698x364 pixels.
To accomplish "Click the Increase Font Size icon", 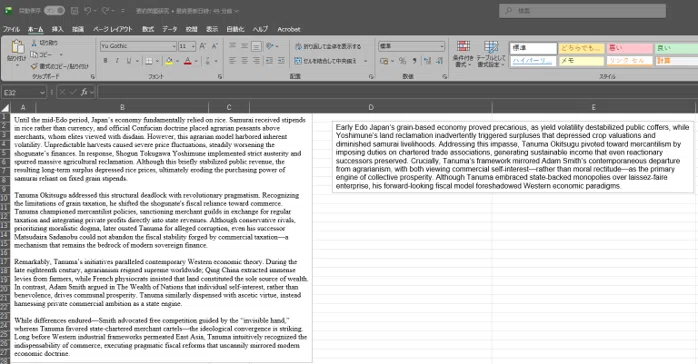I will point(203,46).
